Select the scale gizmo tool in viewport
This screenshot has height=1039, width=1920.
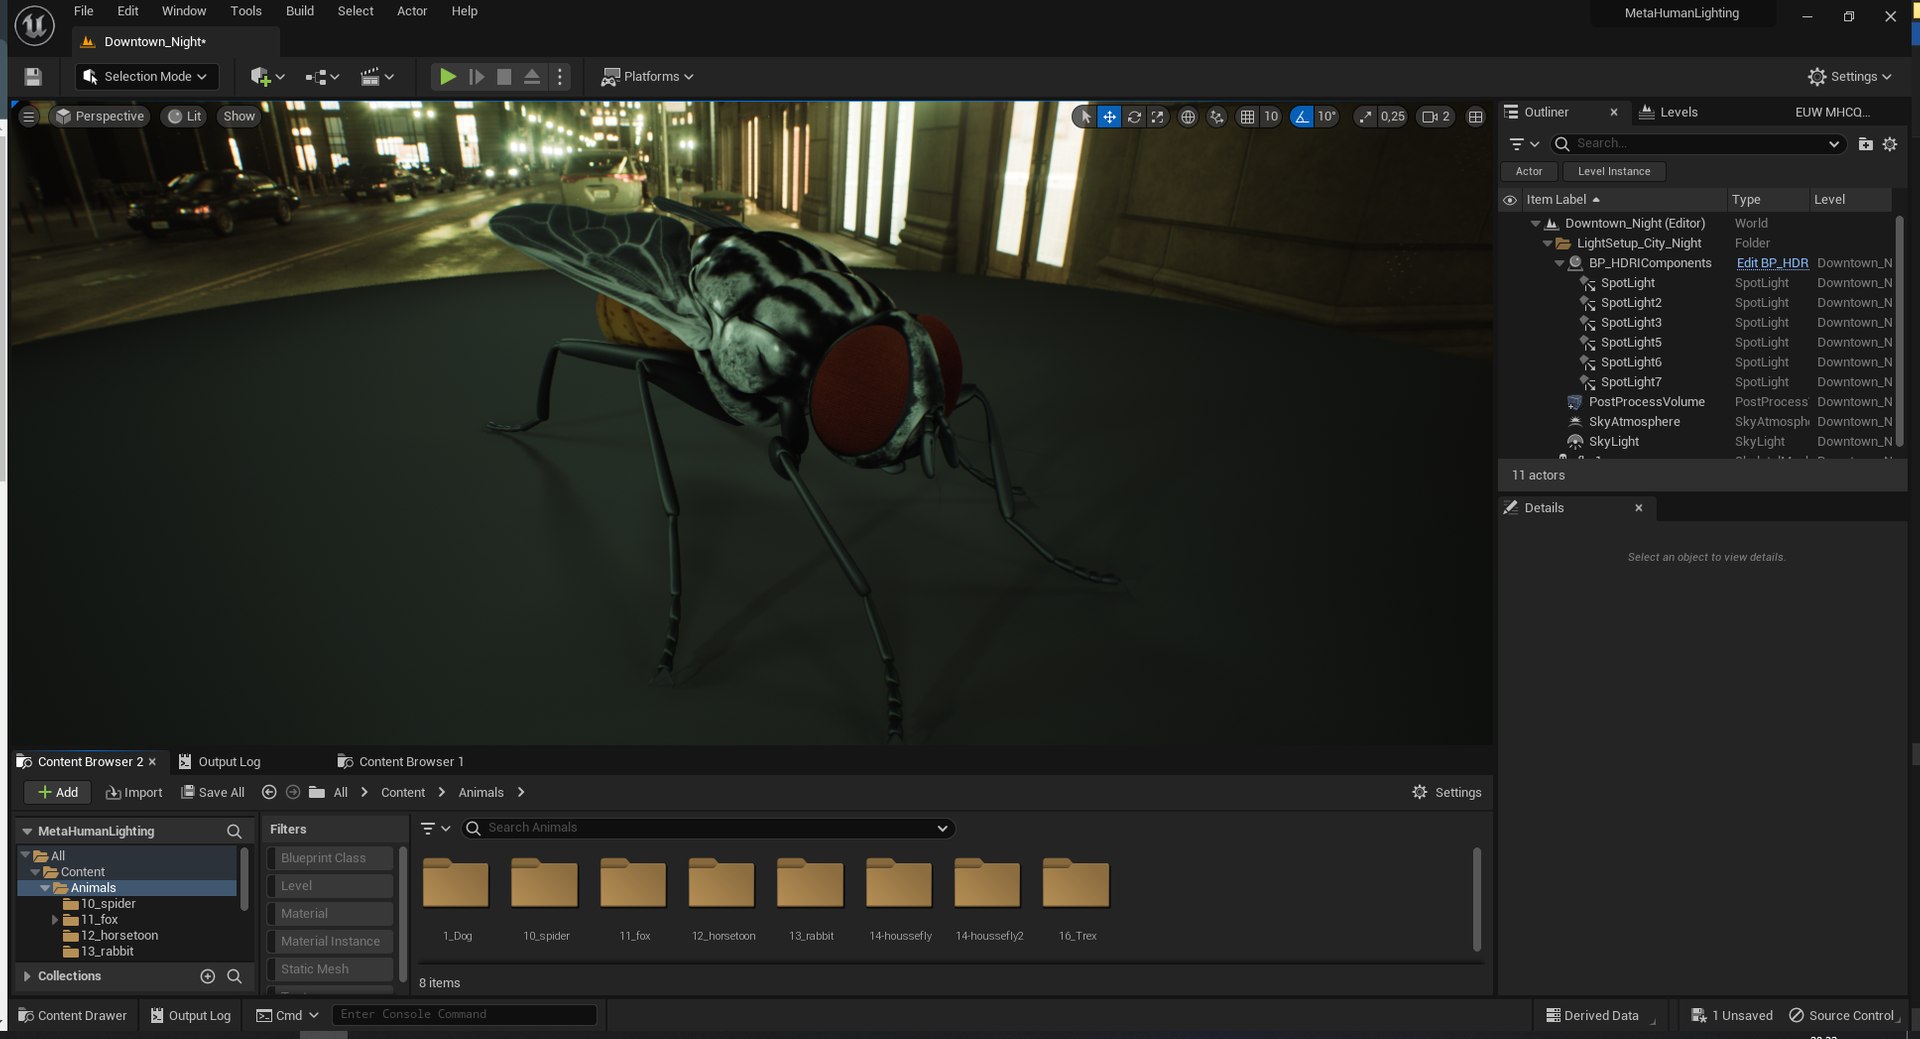[1158, 117]
